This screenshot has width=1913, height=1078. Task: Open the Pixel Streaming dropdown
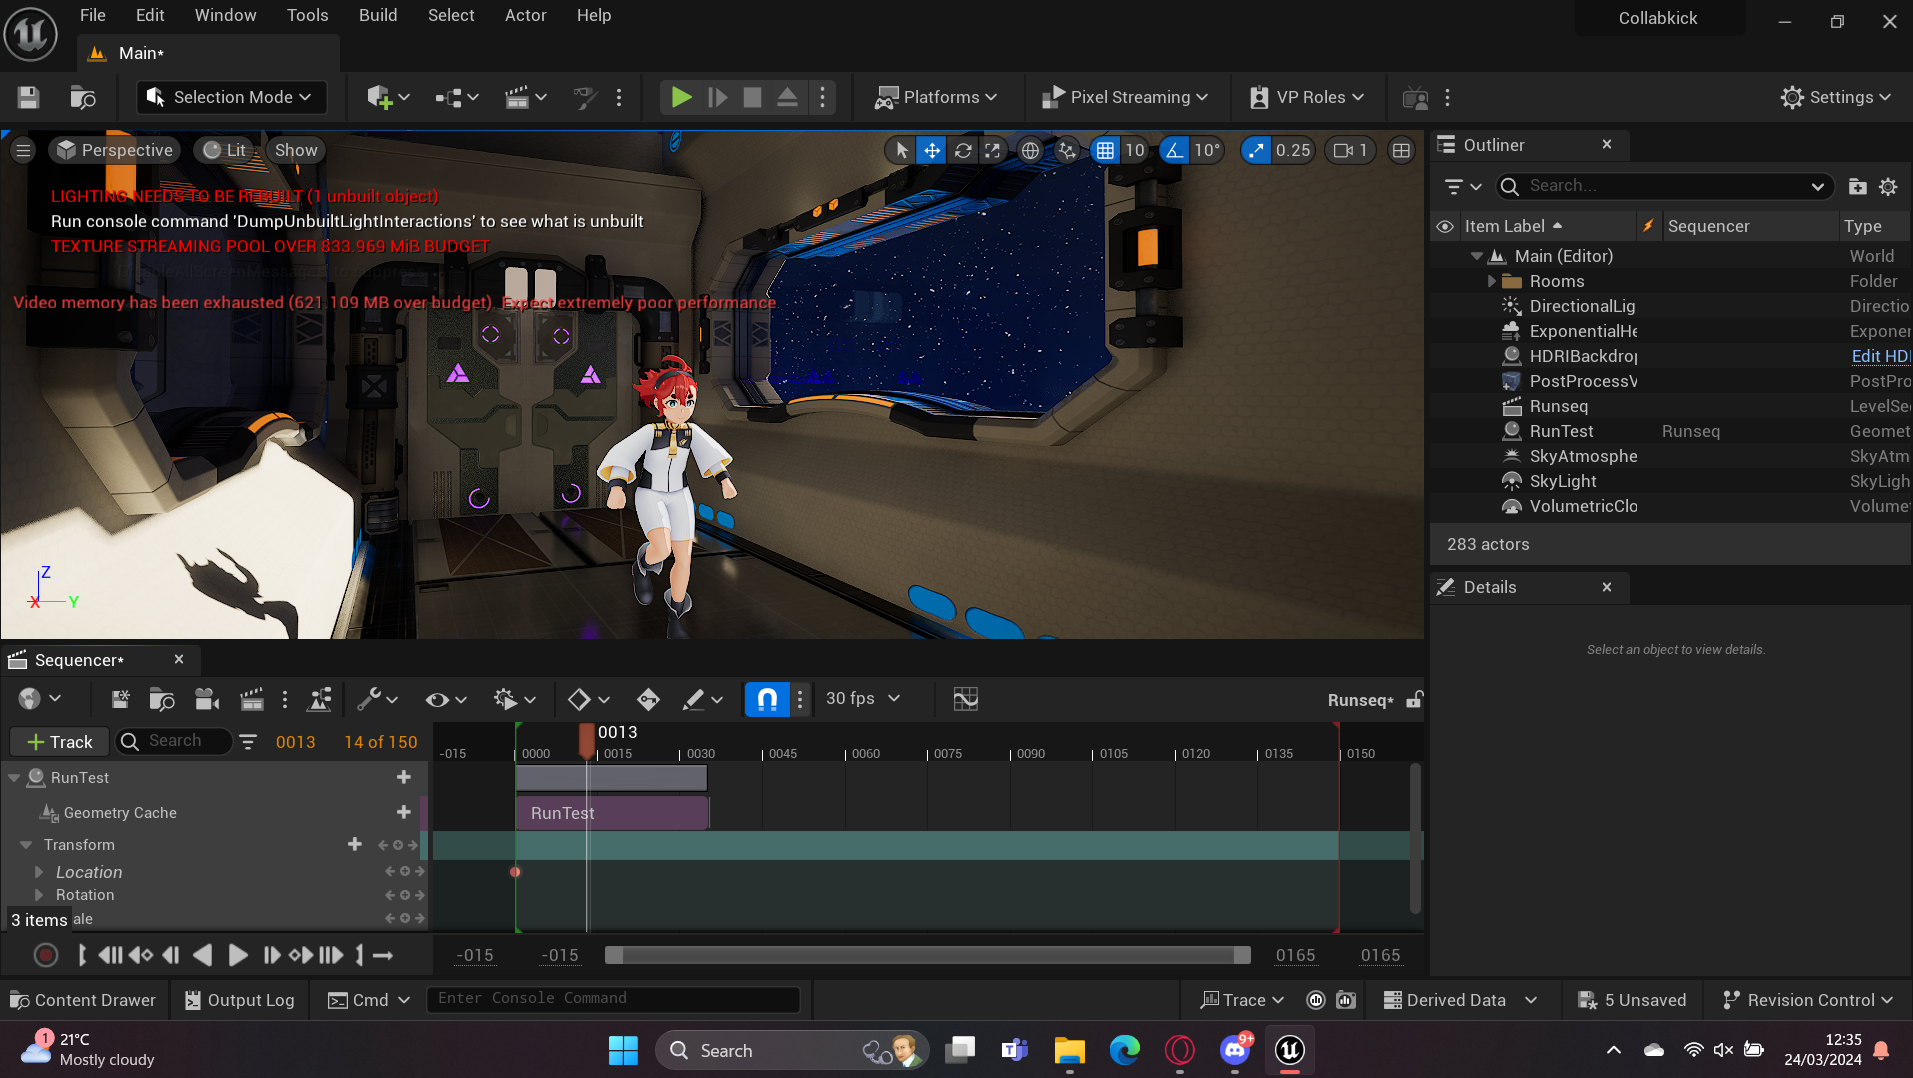1125,97
